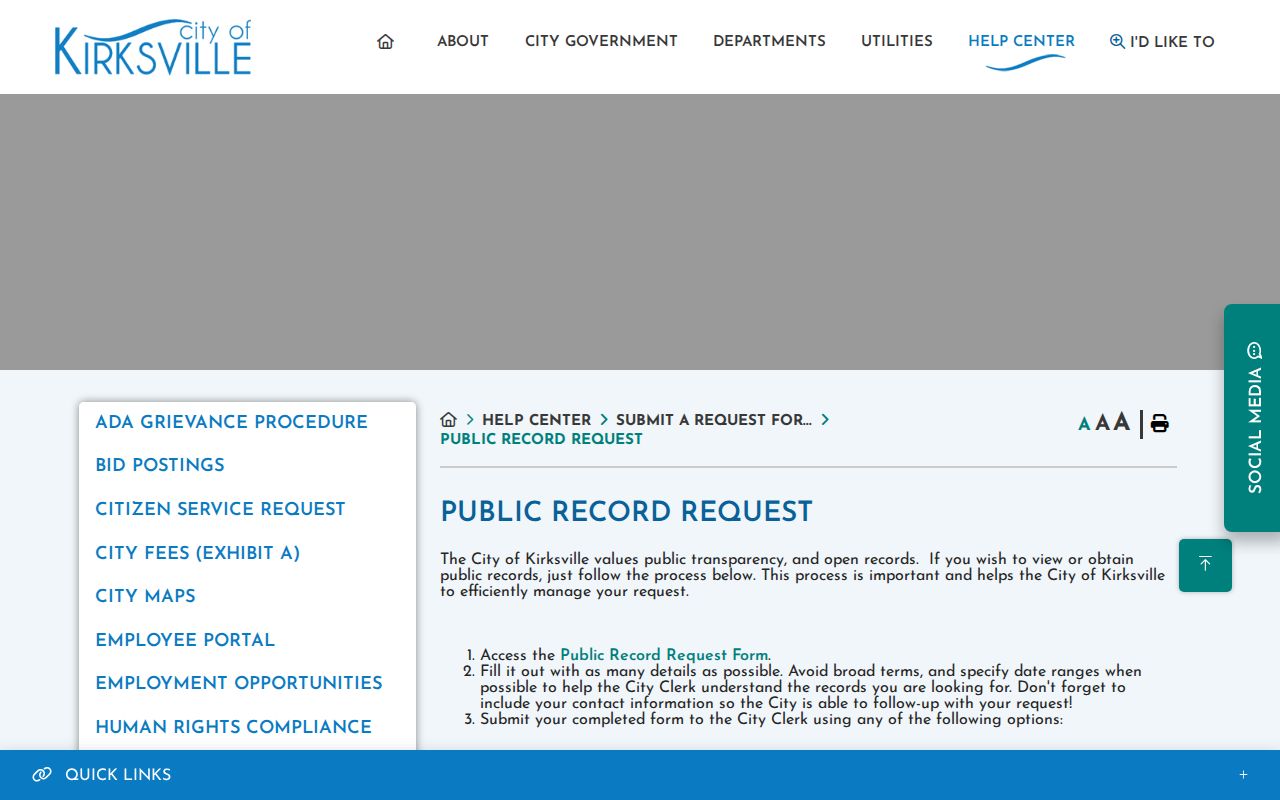Click Public Record Request breadcrumb text
The image size is (1280, 800).
[x=541, y=439]
